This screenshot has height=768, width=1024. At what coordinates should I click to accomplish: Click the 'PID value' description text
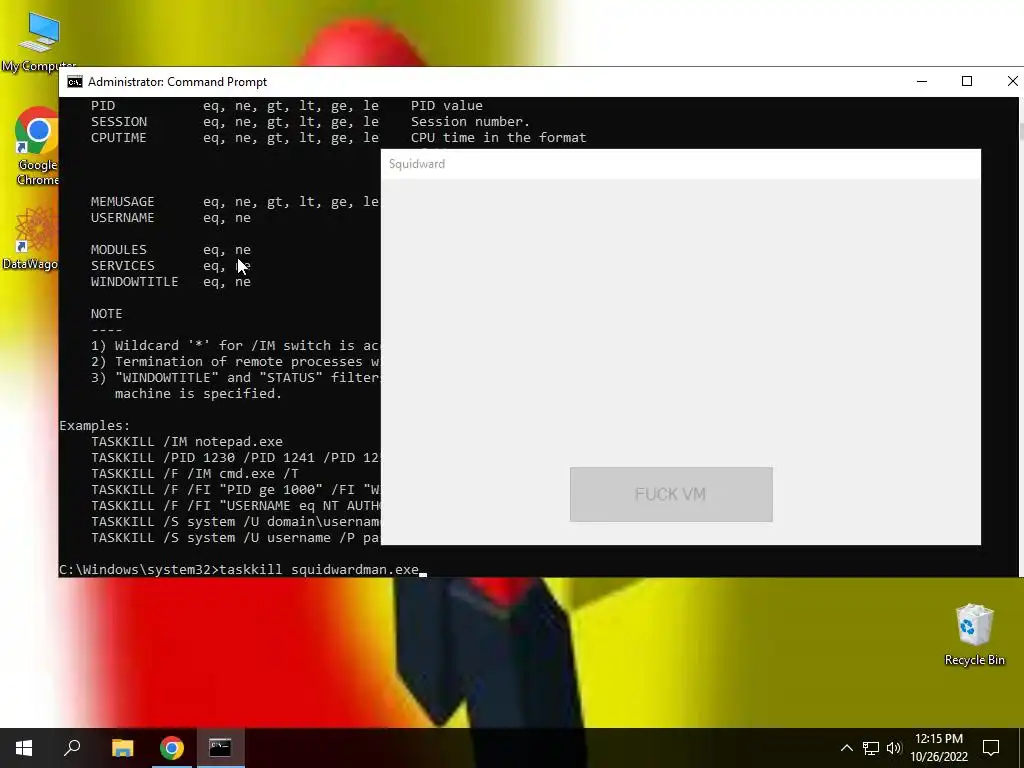447,105
